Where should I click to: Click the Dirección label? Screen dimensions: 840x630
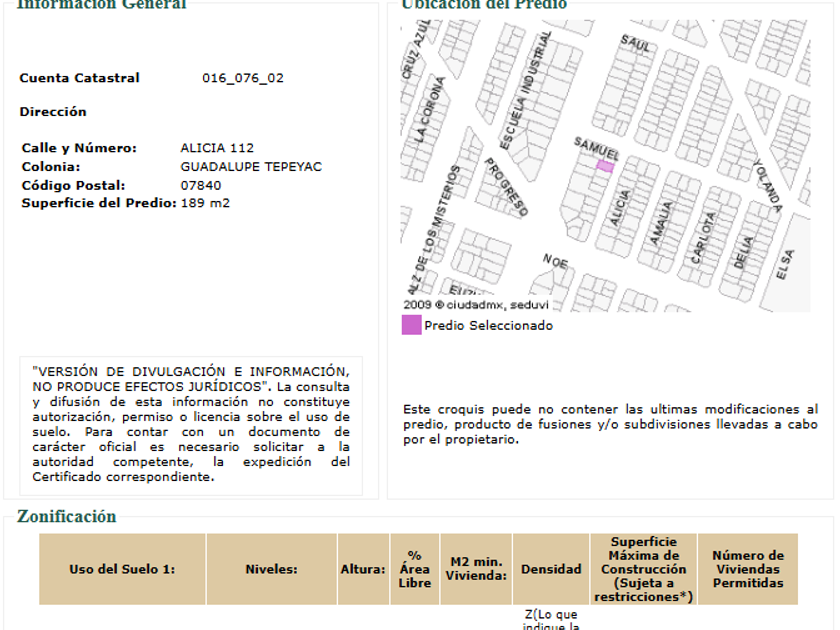(53, 112)
